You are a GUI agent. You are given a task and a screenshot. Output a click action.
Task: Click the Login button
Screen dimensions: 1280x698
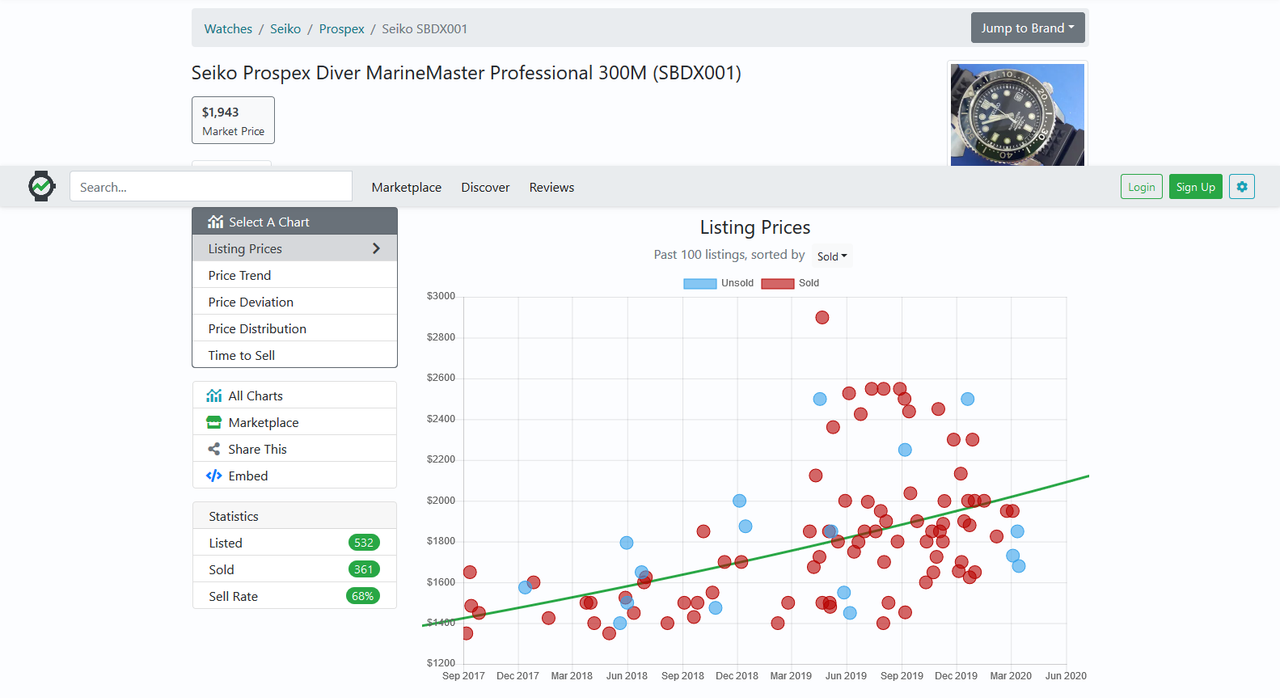point(1141,187)
